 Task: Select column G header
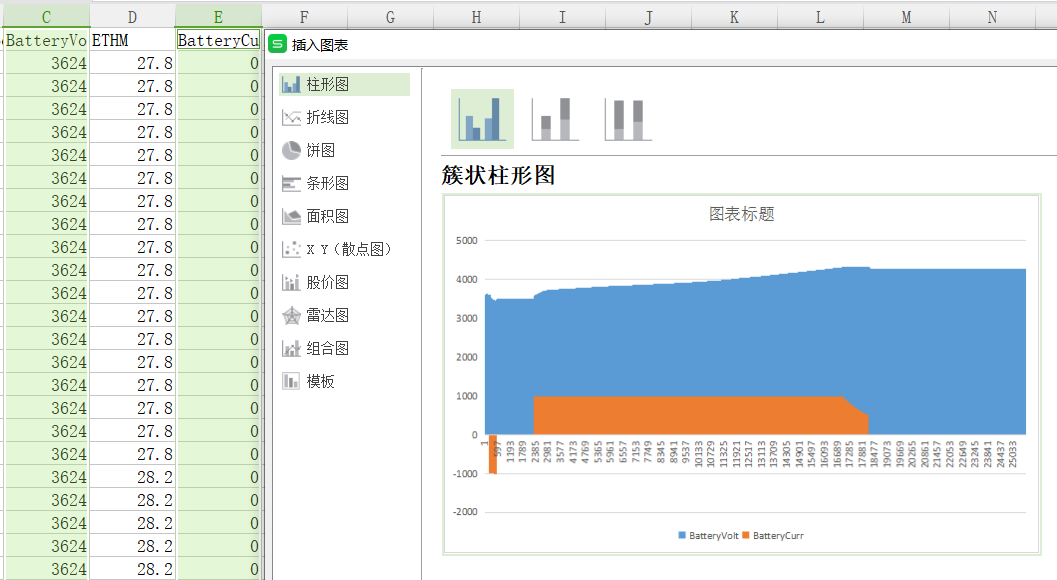click(x=390, y=17)
